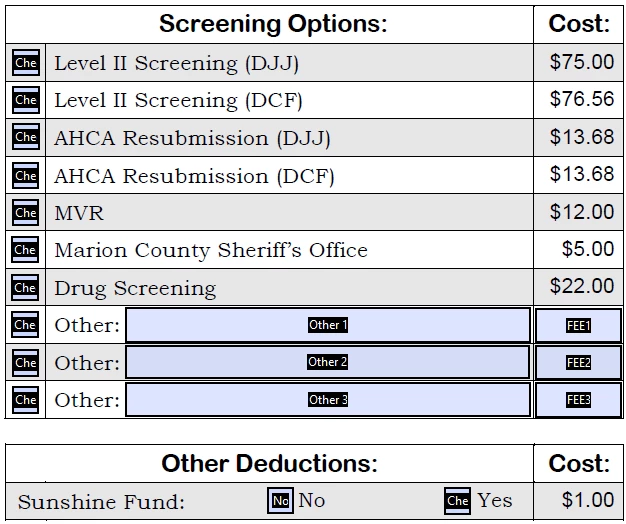This screenshot has width=626, height=524.
Task: Tick the MVR screening checkbox
Action: click(x=25, y=213)
